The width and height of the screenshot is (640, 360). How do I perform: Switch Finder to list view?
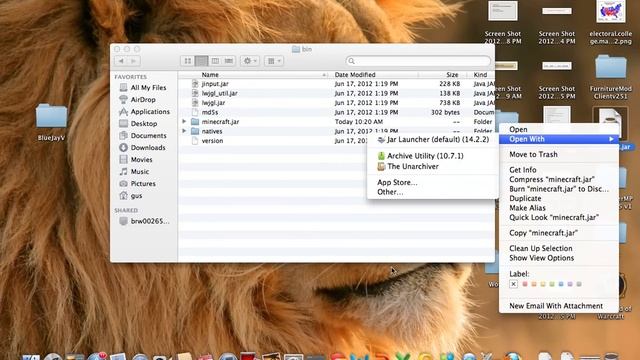(x=201, y=61)
